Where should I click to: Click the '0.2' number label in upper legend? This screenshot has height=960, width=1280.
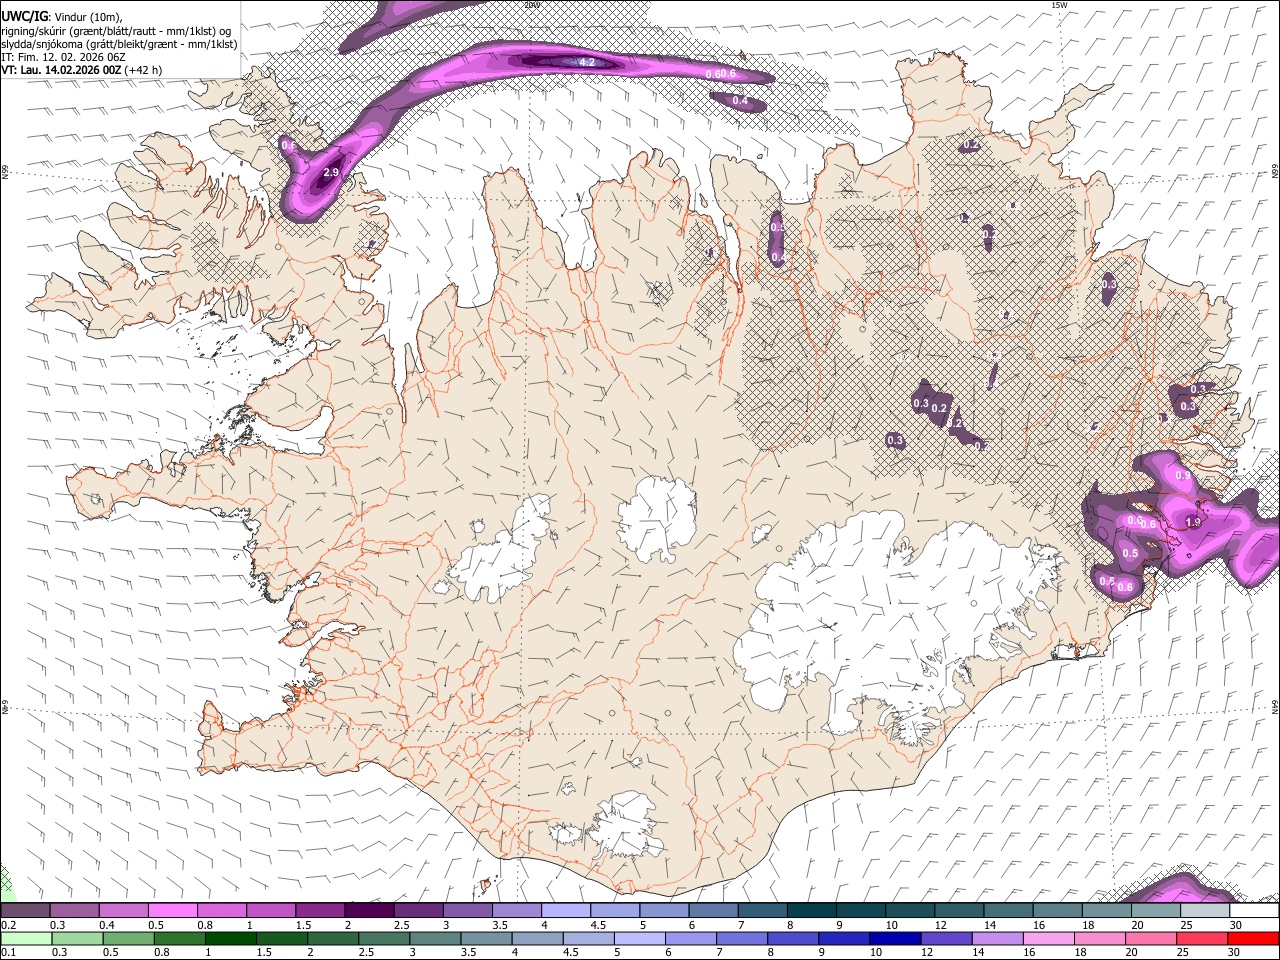[9, 925]
